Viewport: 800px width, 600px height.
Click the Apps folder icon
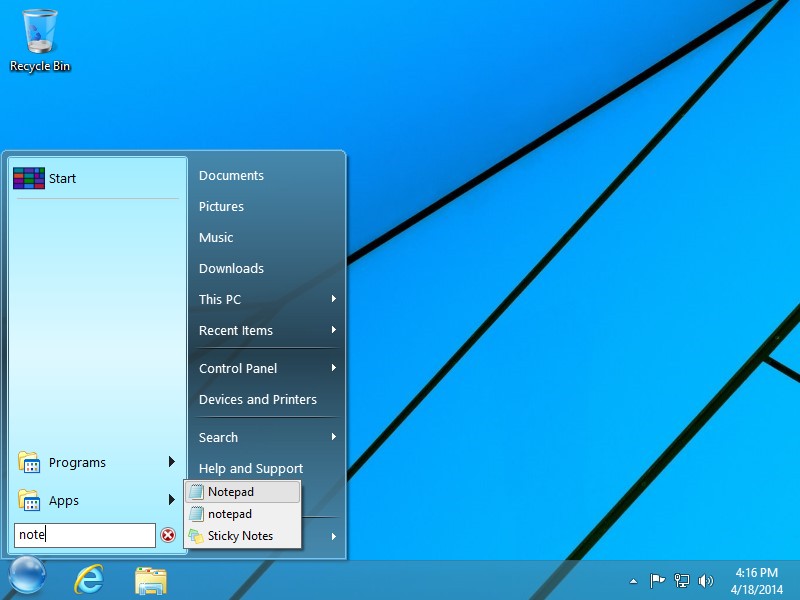click(29, 500)
